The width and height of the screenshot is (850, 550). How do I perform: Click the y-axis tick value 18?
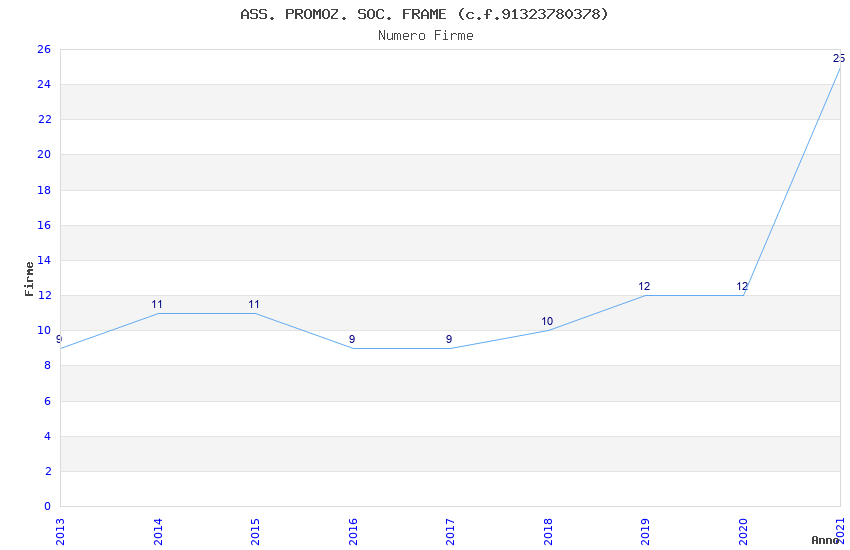(44, 190)
